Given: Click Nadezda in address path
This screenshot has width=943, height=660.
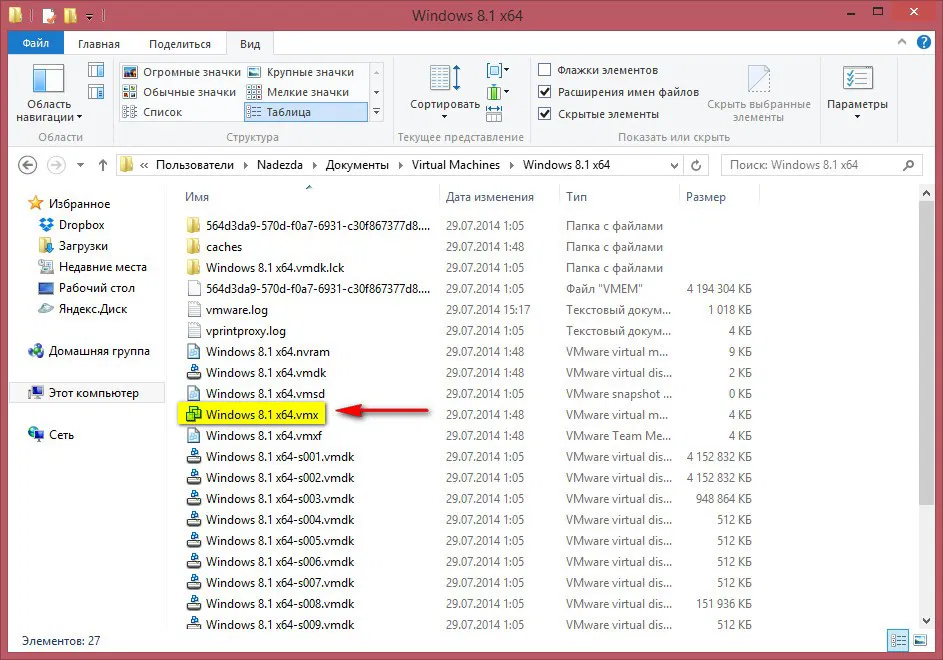Looking at the screenshot, I should tap(280, 165).
